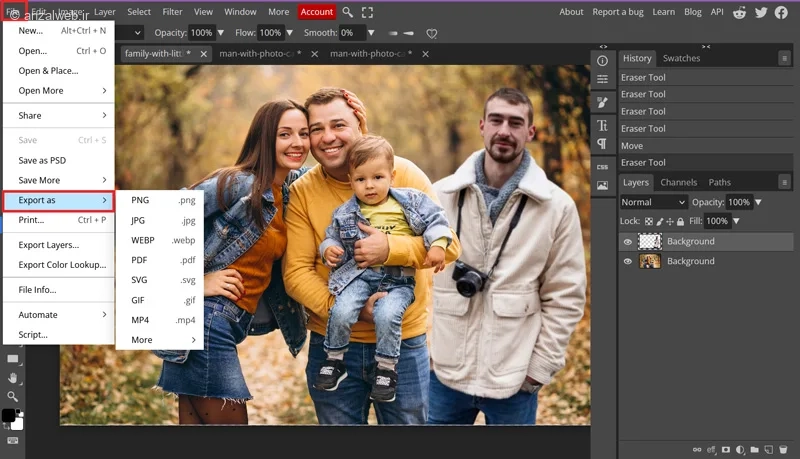Open the Report a bug link
The width and height of the screenshot is (800, 459).
(x=617, y=12)
